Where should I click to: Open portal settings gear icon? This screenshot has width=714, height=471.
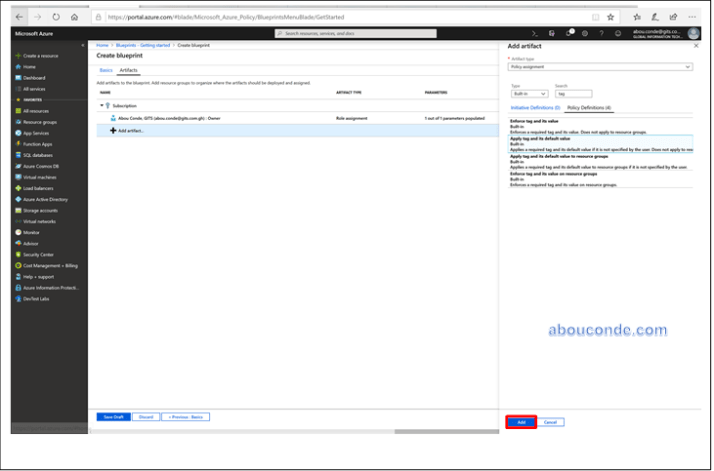(586, 33)
